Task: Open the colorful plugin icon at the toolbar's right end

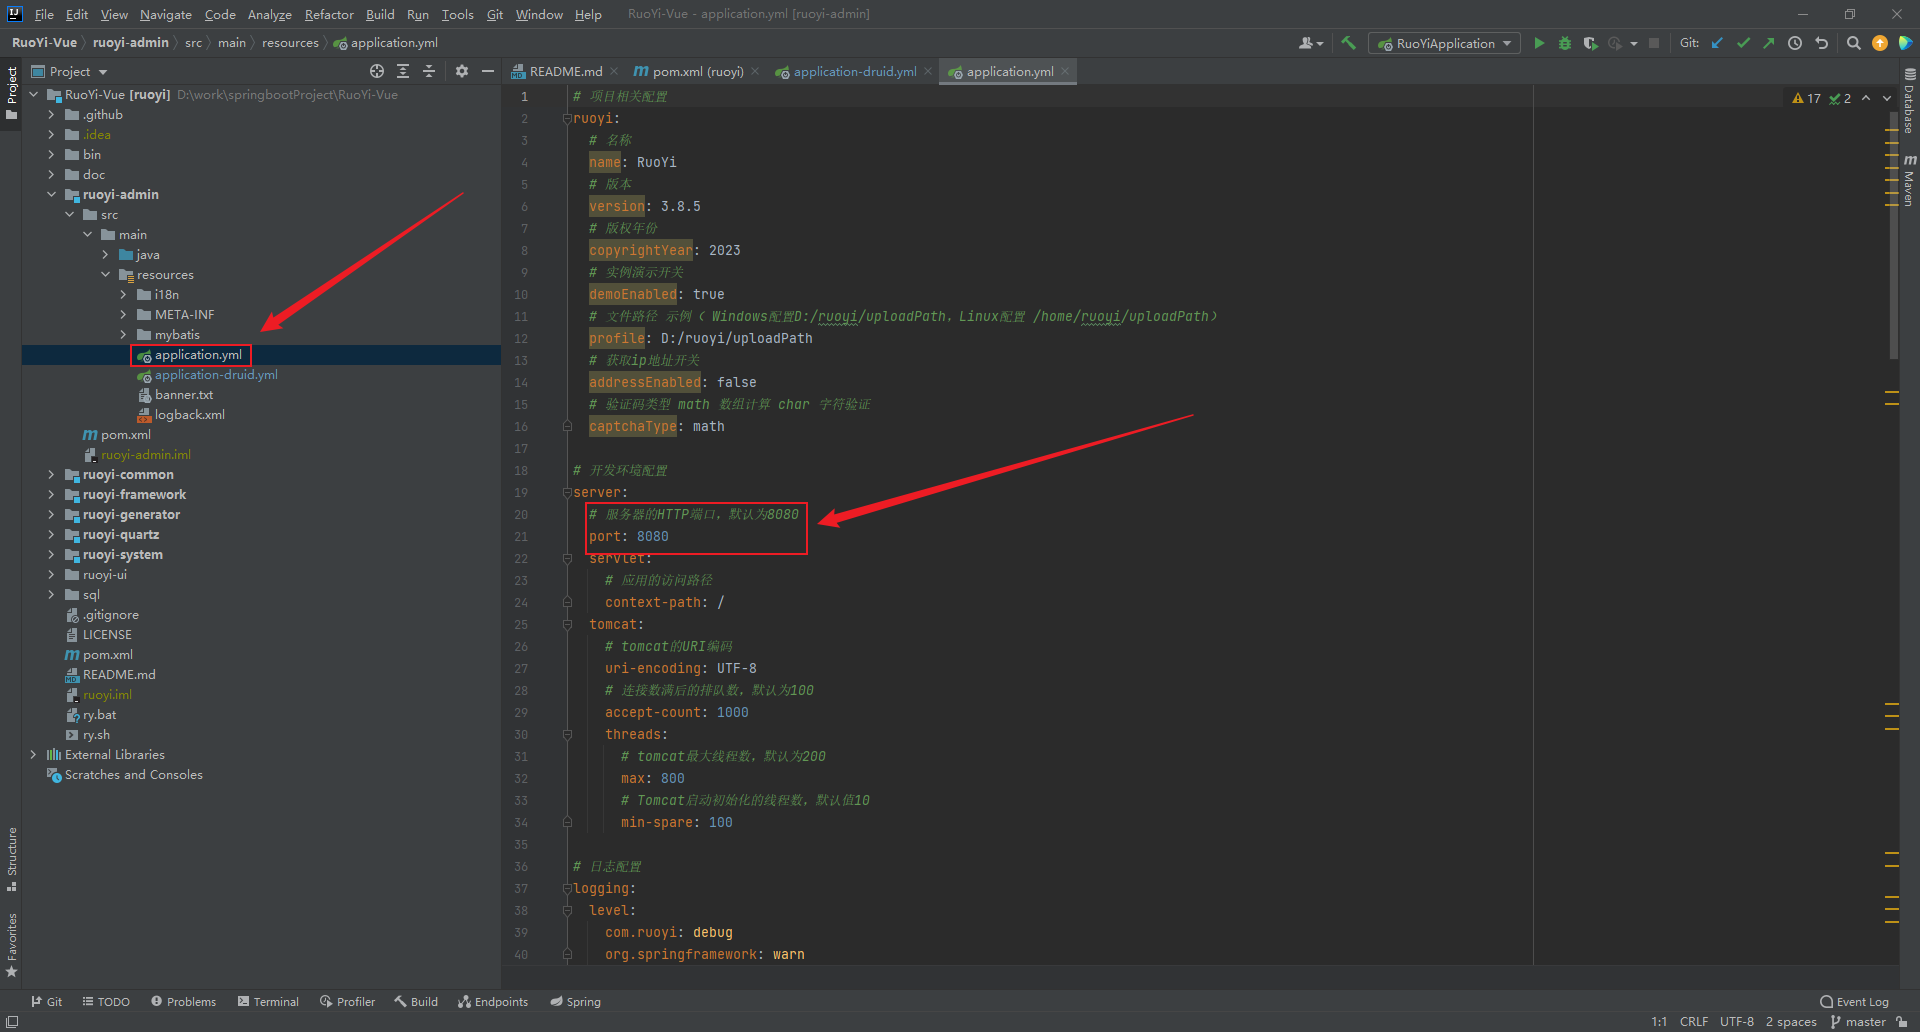Action: tap(1905, 43)
